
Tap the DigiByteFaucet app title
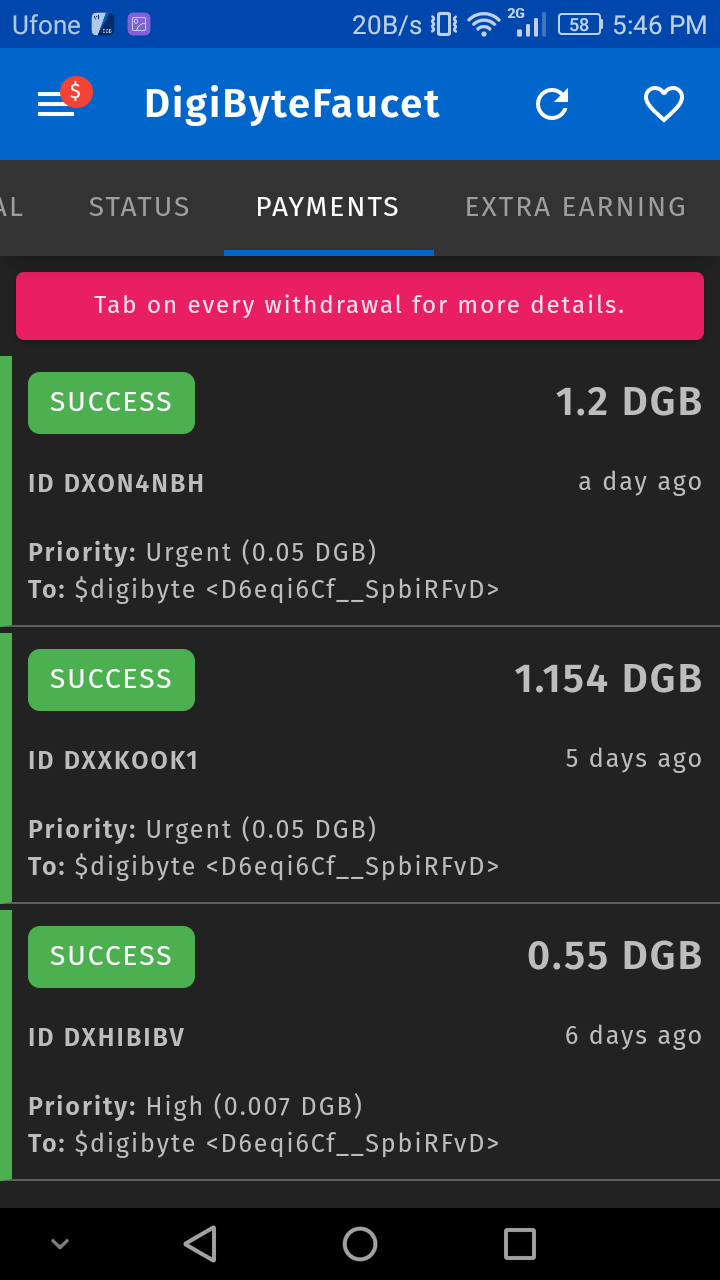tap(292, 104)
